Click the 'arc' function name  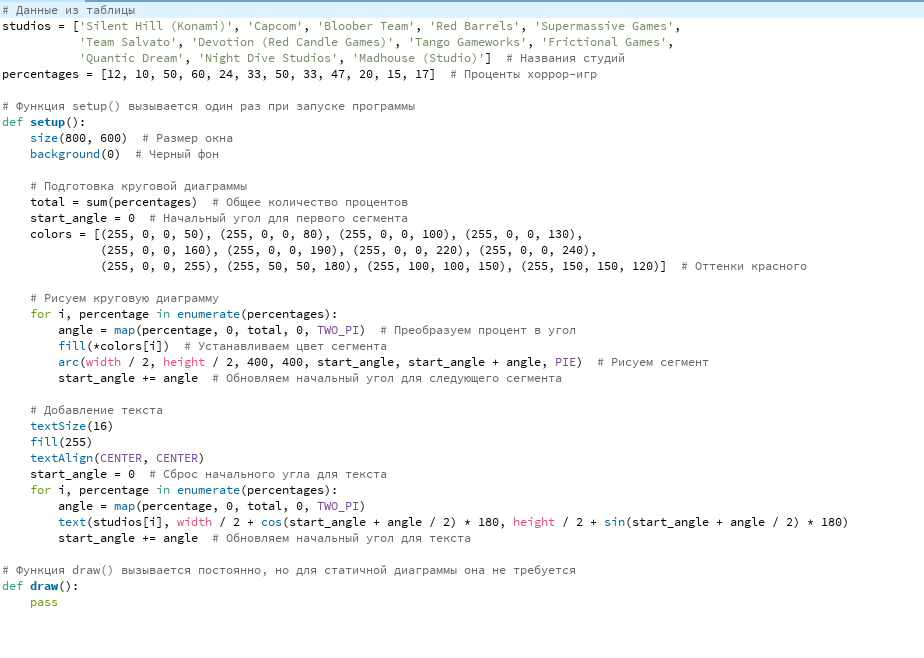[68, 362]
